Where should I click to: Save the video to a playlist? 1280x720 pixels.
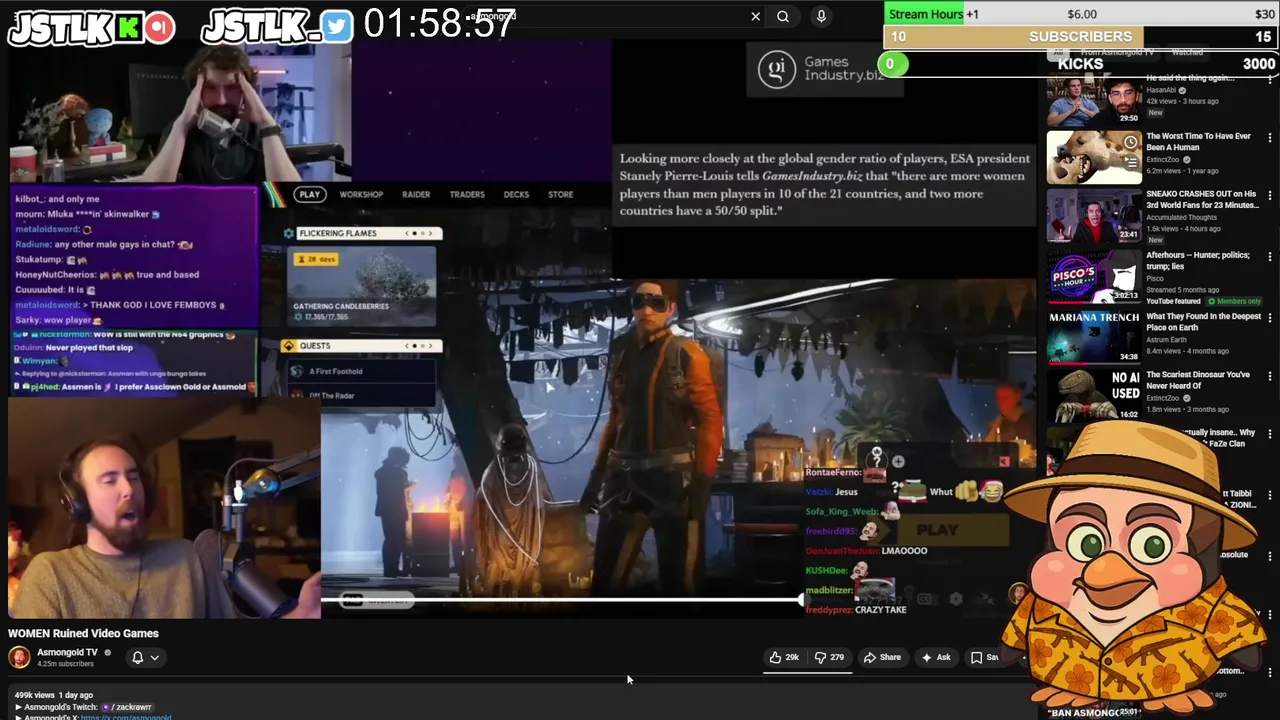(985, 657)
